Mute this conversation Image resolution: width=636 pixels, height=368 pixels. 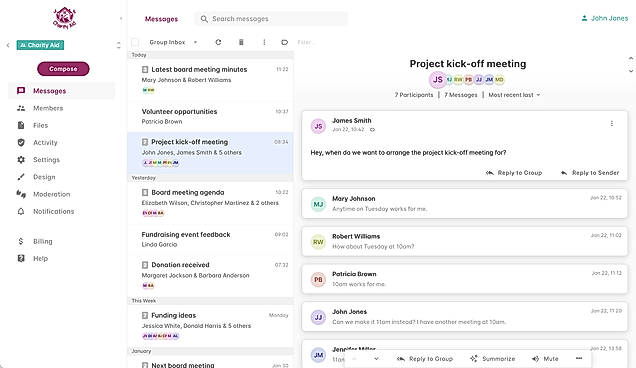point(545,359)
